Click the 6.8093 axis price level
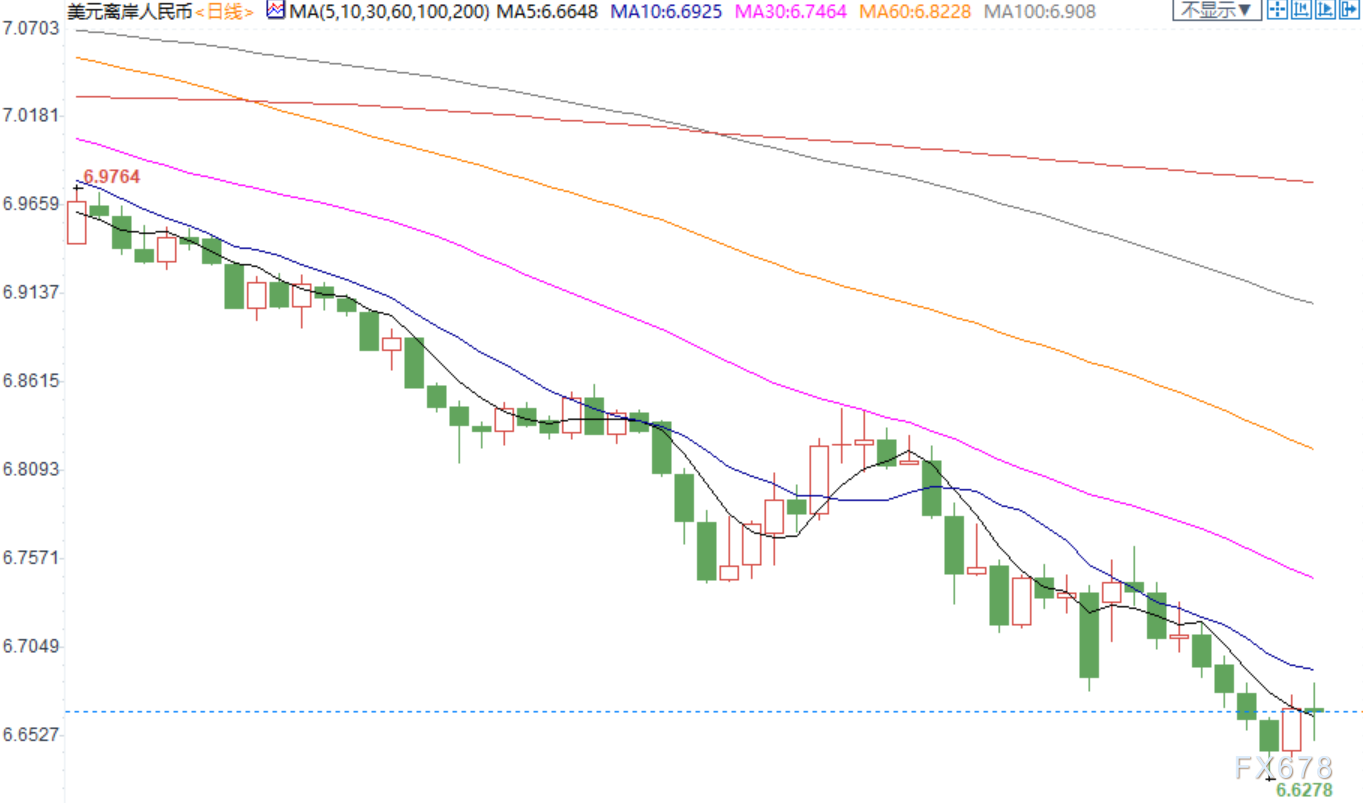1363x803 pixels. click(31, 469)
